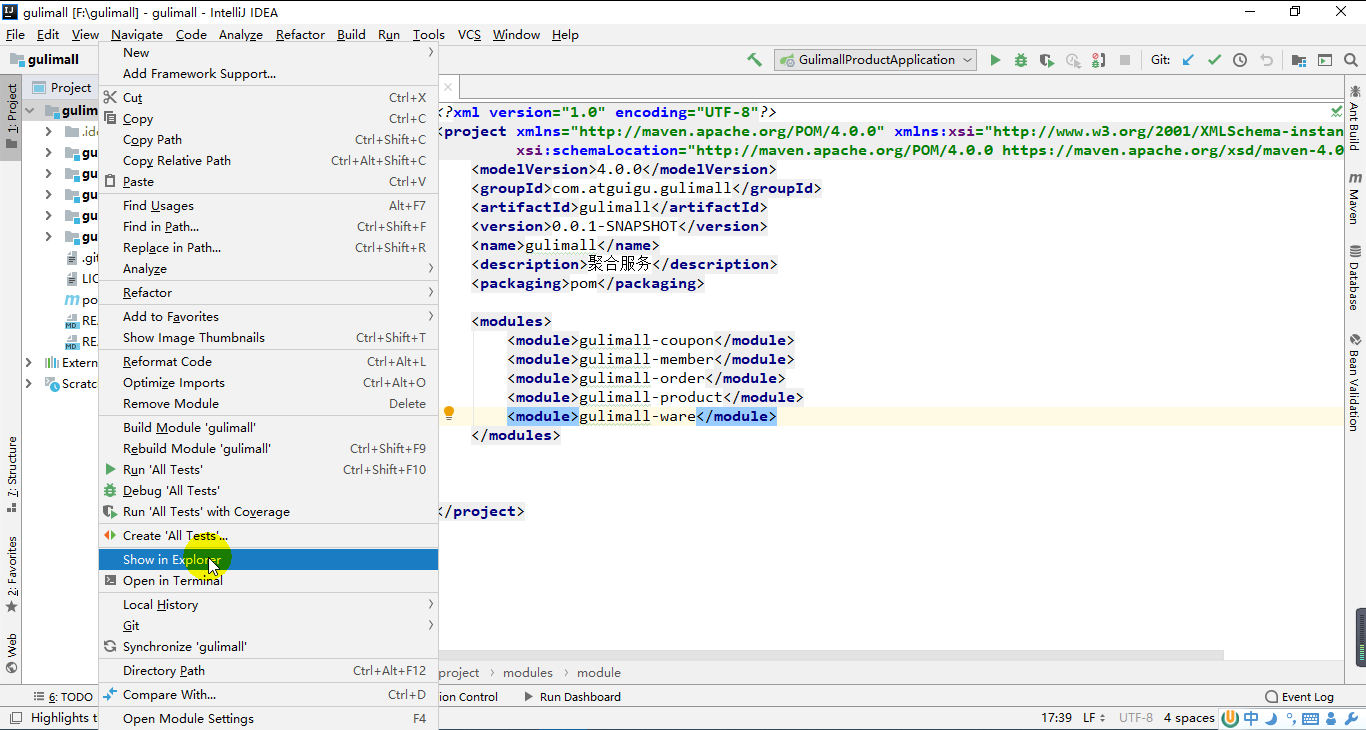Open Project Structure toolbar icon
Viewport: 1366px width, 730px height.
pyautogui.click(x=1299, y=60)
